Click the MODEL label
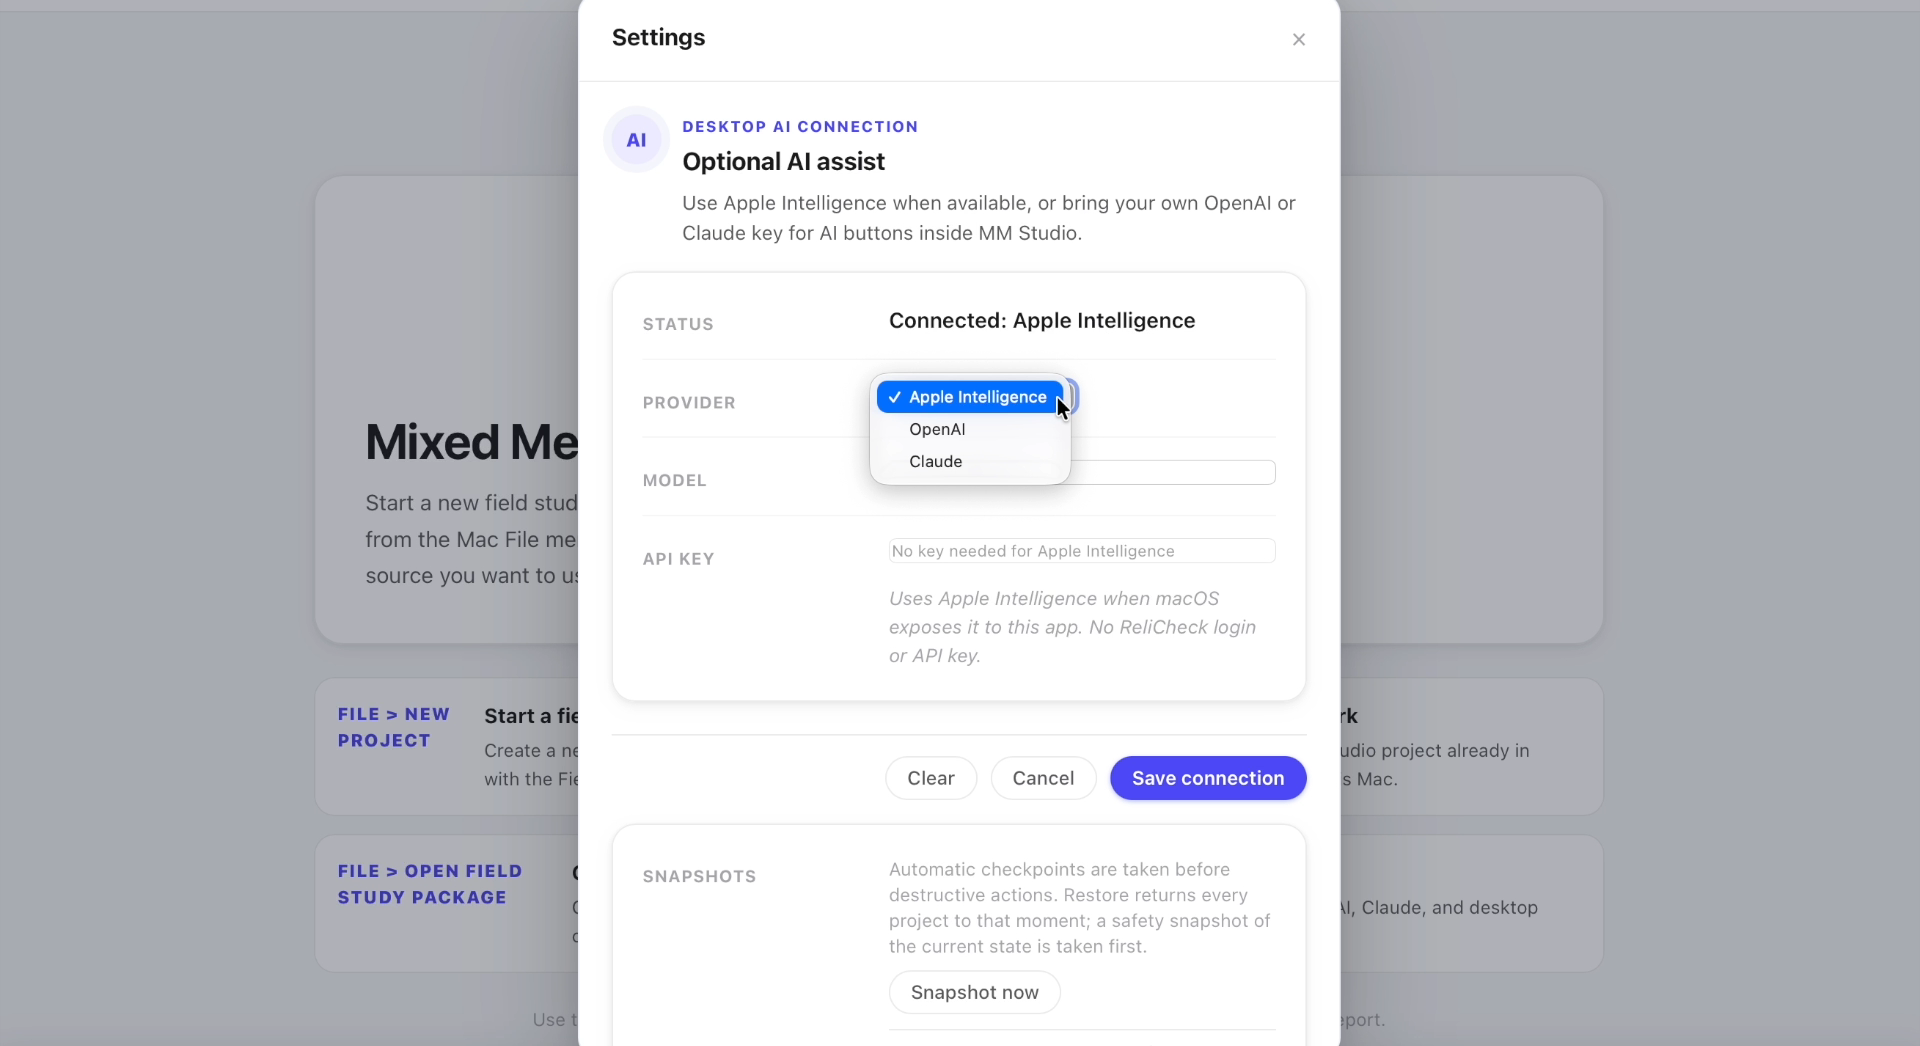This screenshot has height=1046, width=1920. point(675,481)
